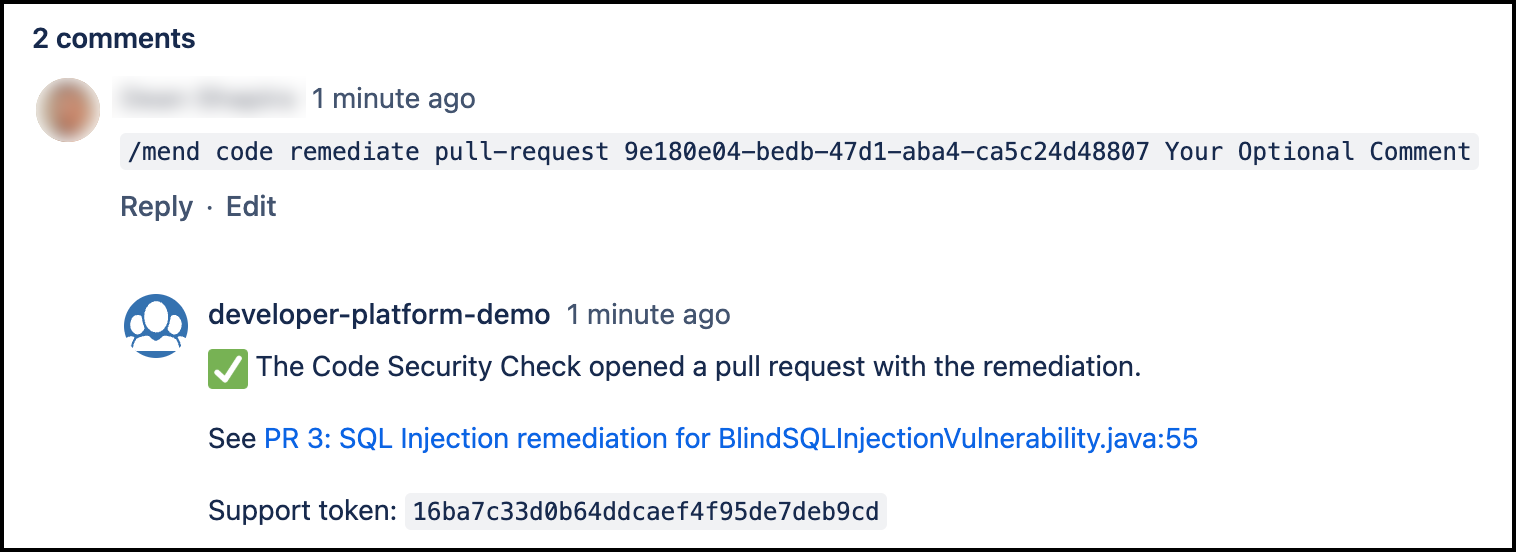1516x552 pixels.
Task: Open the PR 3 SQL Injection remediation link
Action: (730, 439)
